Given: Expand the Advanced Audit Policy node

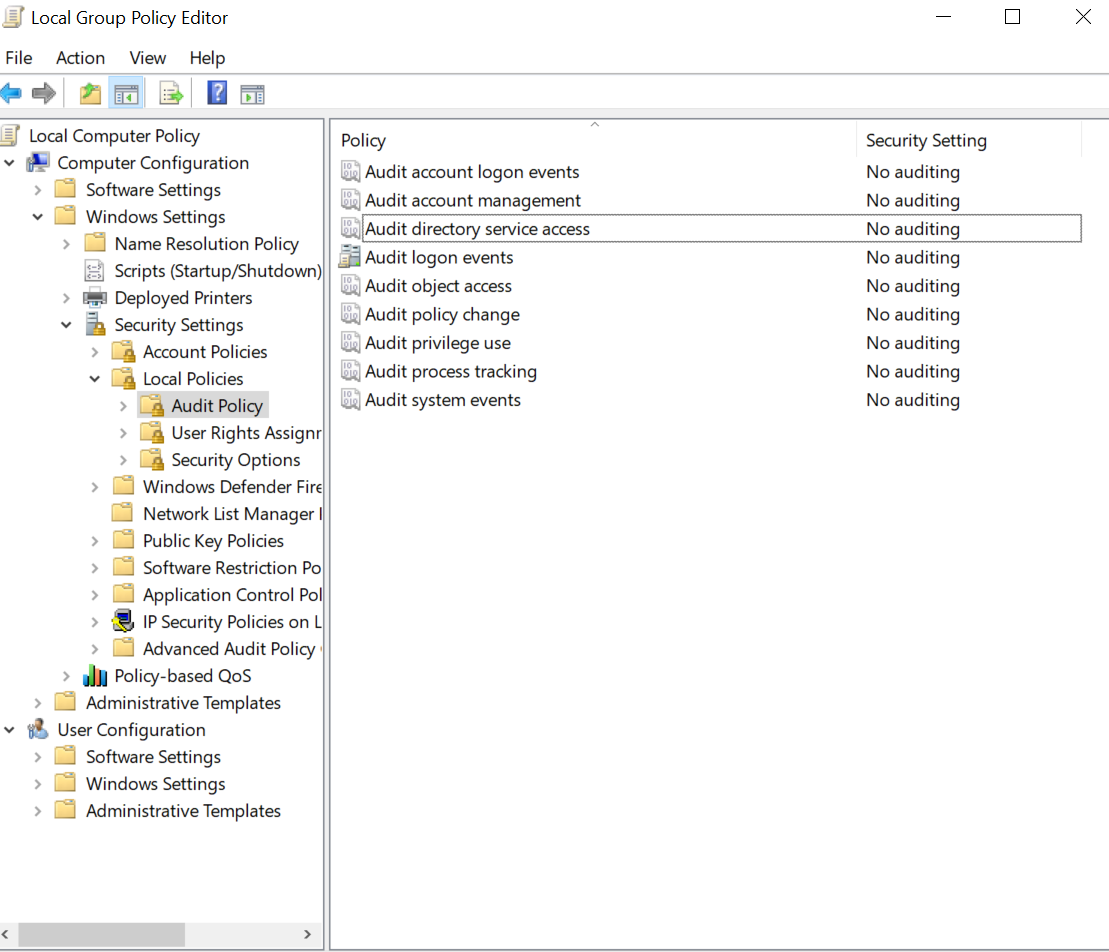Looking at the screenshot, I should pyautogui.click(x=94, y=648).
